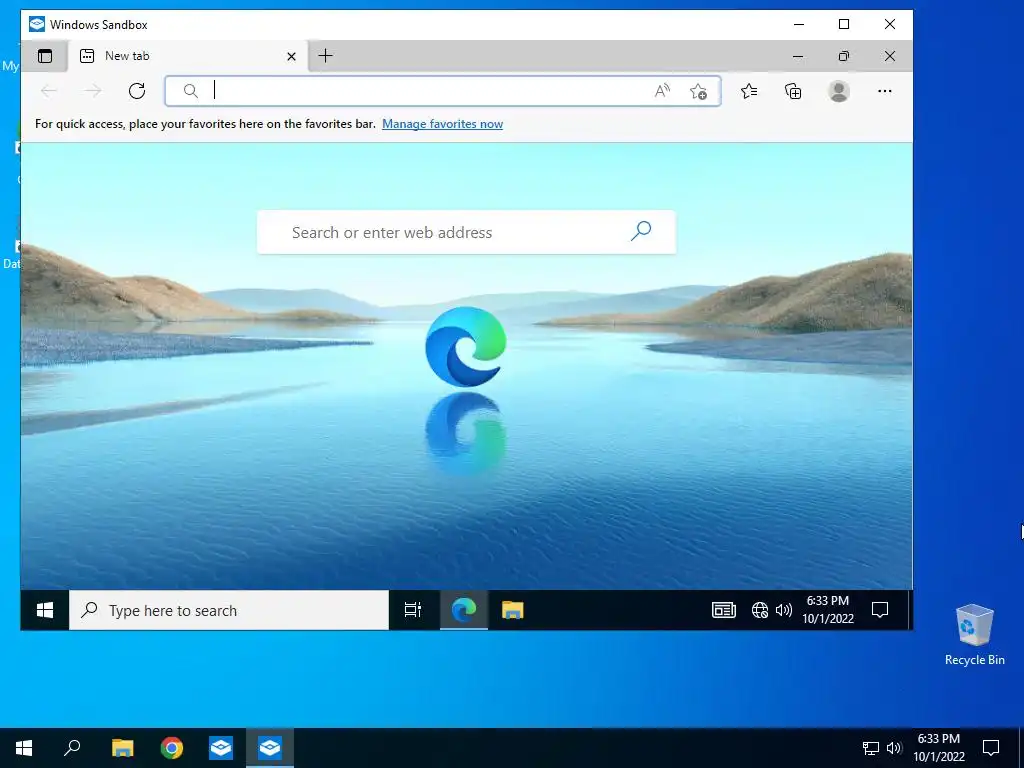Image resolution: width=1024 pixels, height=768 pixels.
Task: Open Edge Settings and more menu
Action: click(x=884, y=91)
